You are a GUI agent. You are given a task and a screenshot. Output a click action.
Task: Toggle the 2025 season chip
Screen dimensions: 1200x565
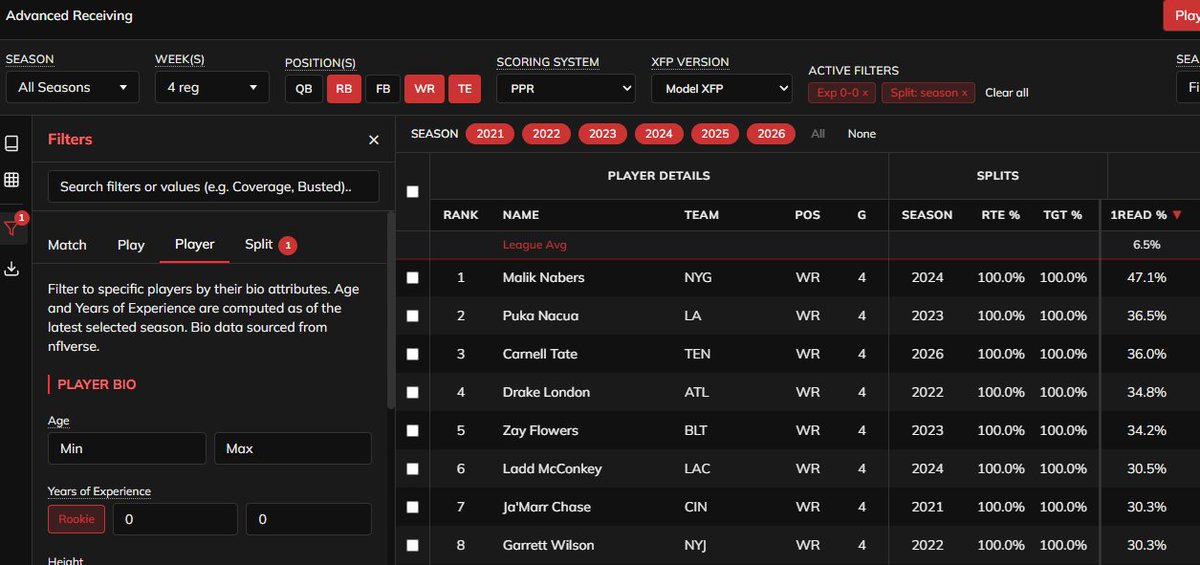(715, 134)
